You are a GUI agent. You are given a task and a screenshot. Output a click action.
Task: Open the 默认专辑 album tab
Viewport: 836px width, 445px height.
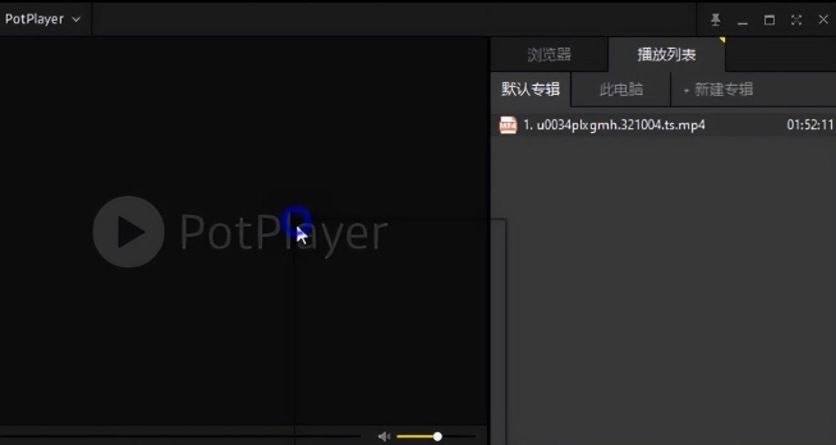530,89
